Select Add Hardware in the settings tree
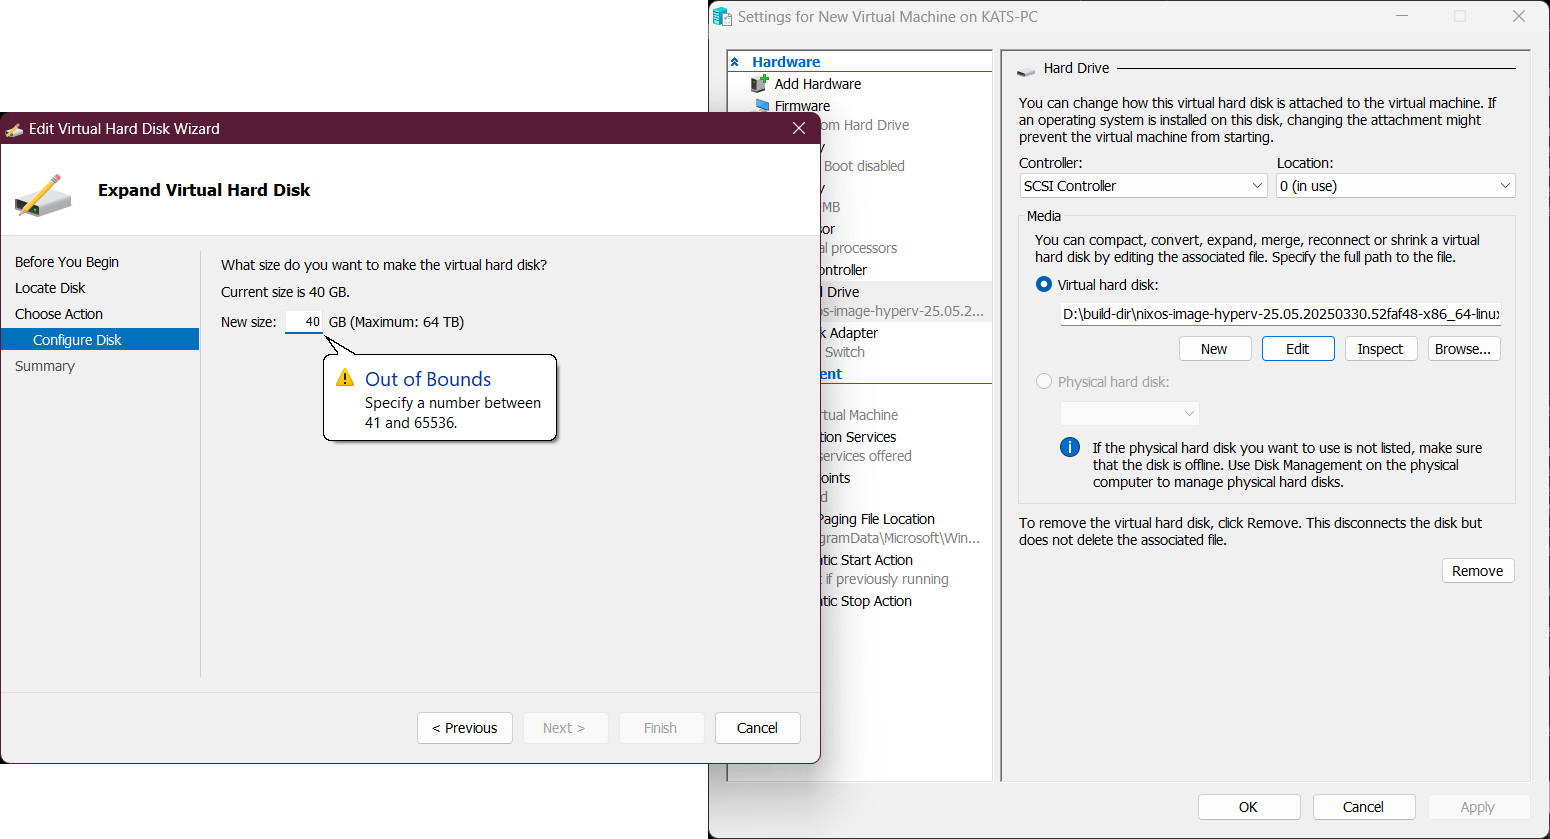The height and width of the screenshot is (839, 1550). point(818,84)
